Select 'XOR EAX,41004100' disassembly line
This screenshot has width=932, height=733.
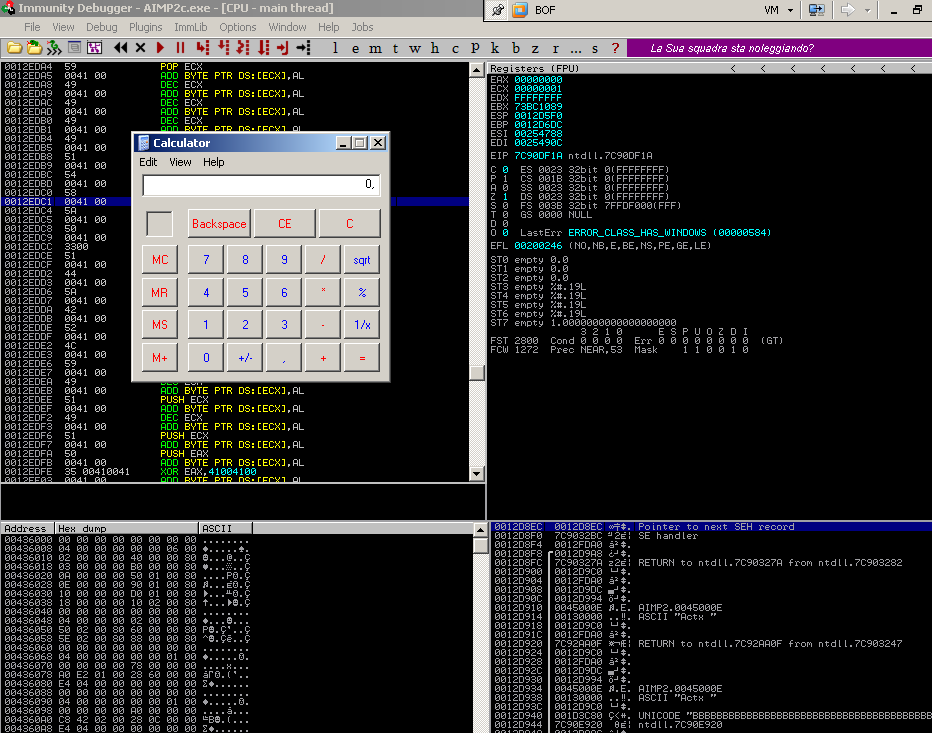pyautogui.click(x=208, y=471)
